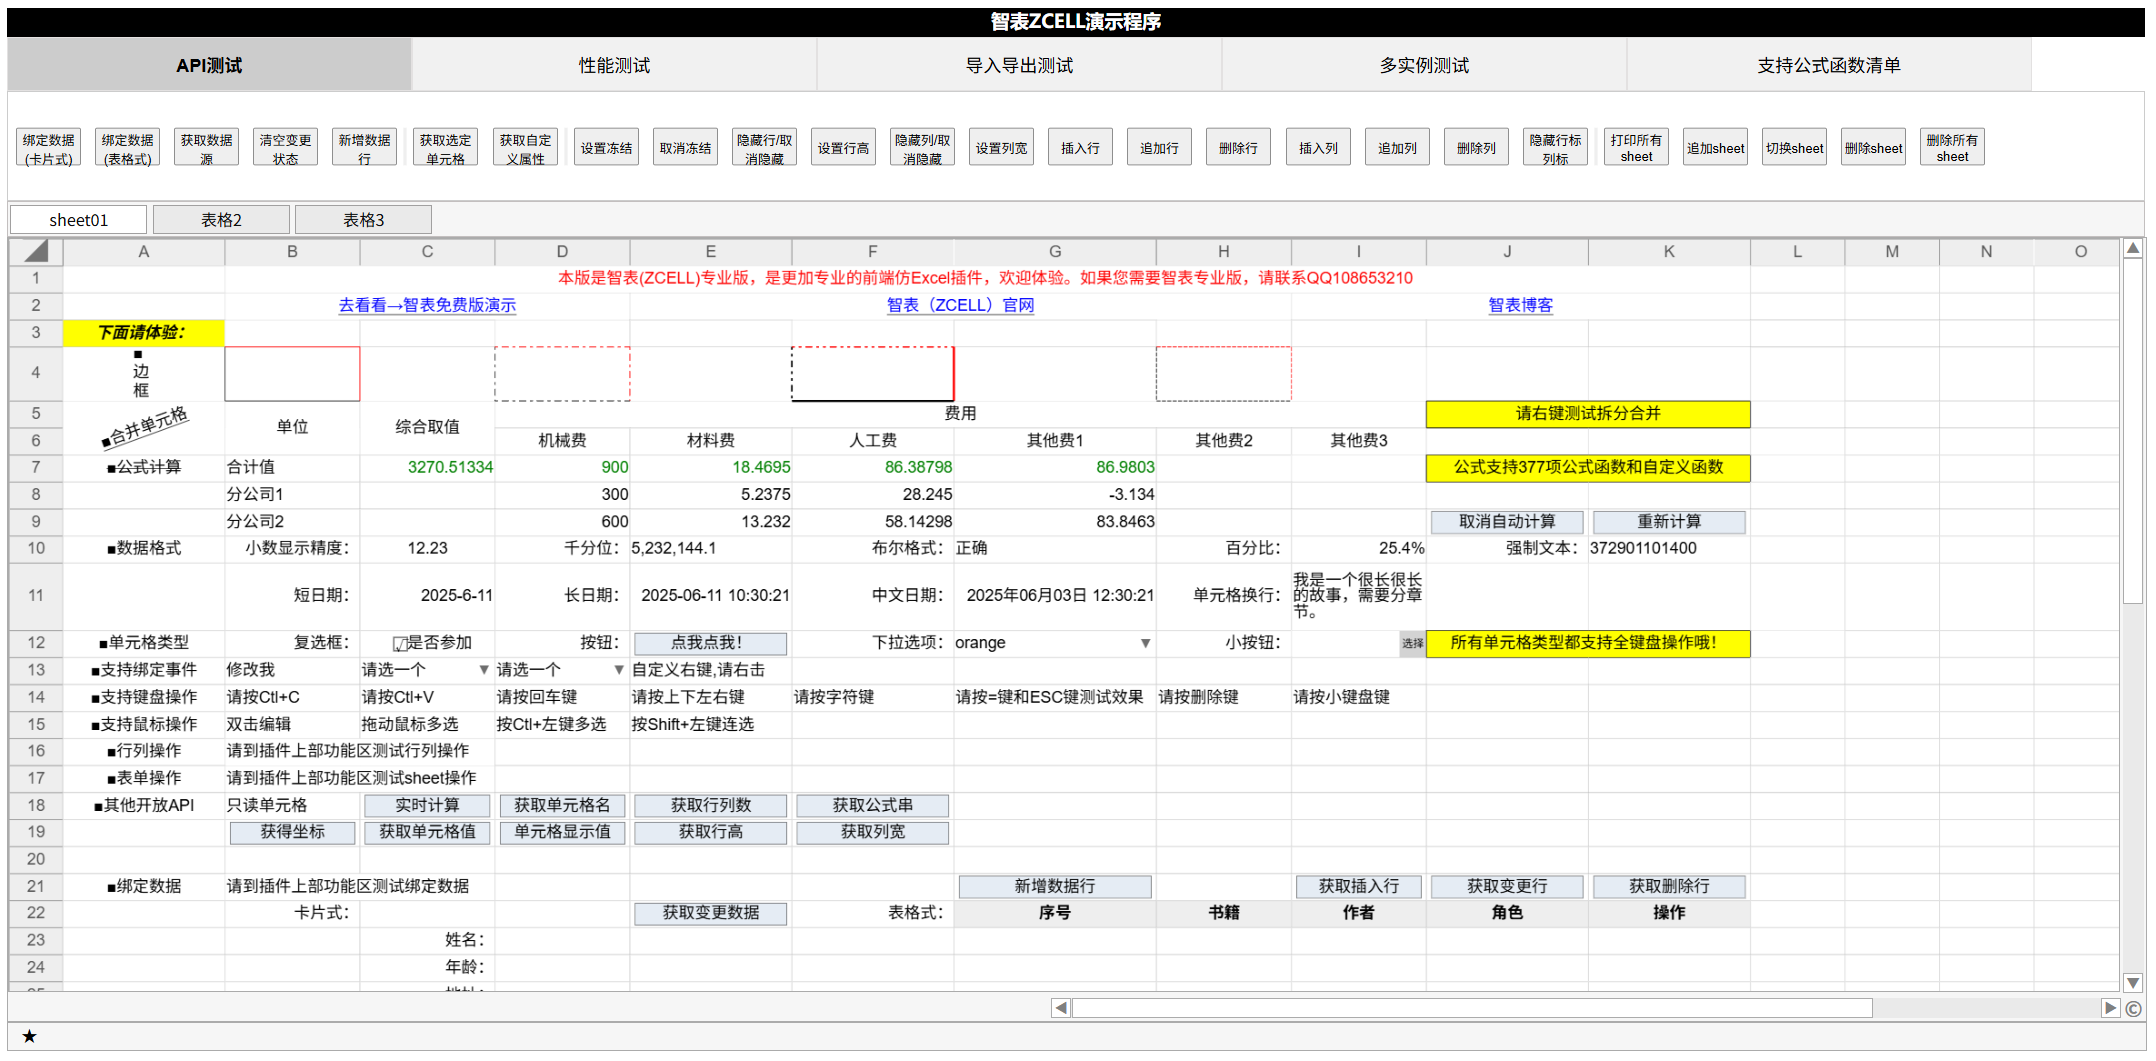Click the 删除sheet toolbar button
The image size is (2156, 1061).
[x=1874, y=148]
